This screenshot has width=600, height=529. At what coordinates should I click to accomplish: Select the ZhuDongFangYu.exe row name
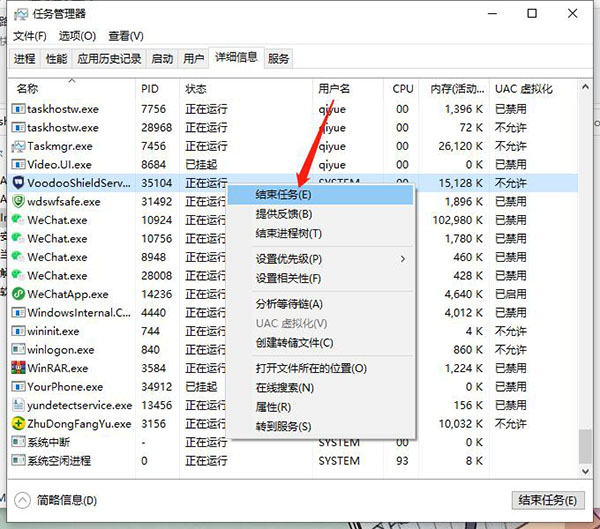pos(79,424)
